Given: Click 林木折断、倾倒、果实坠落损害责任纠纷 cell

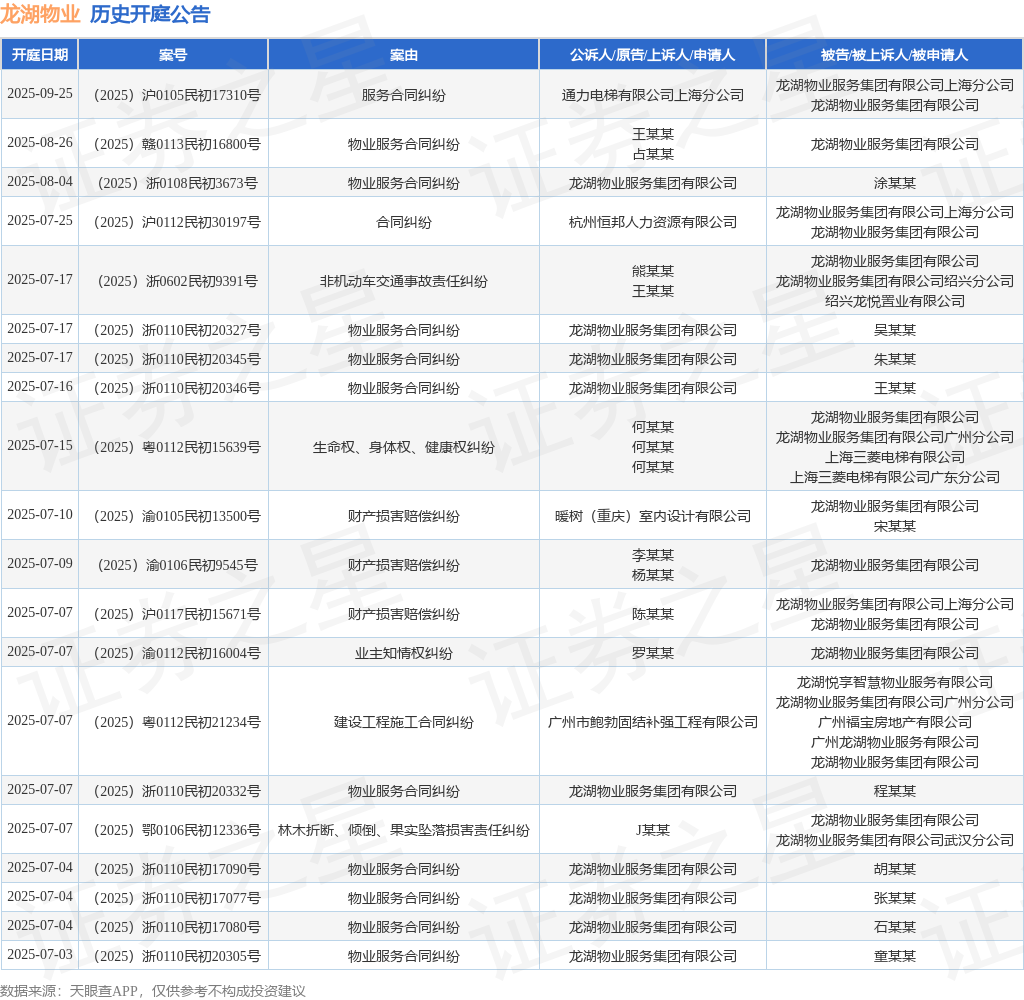Looking at the screenshot, I should click(x=404, y=830).
